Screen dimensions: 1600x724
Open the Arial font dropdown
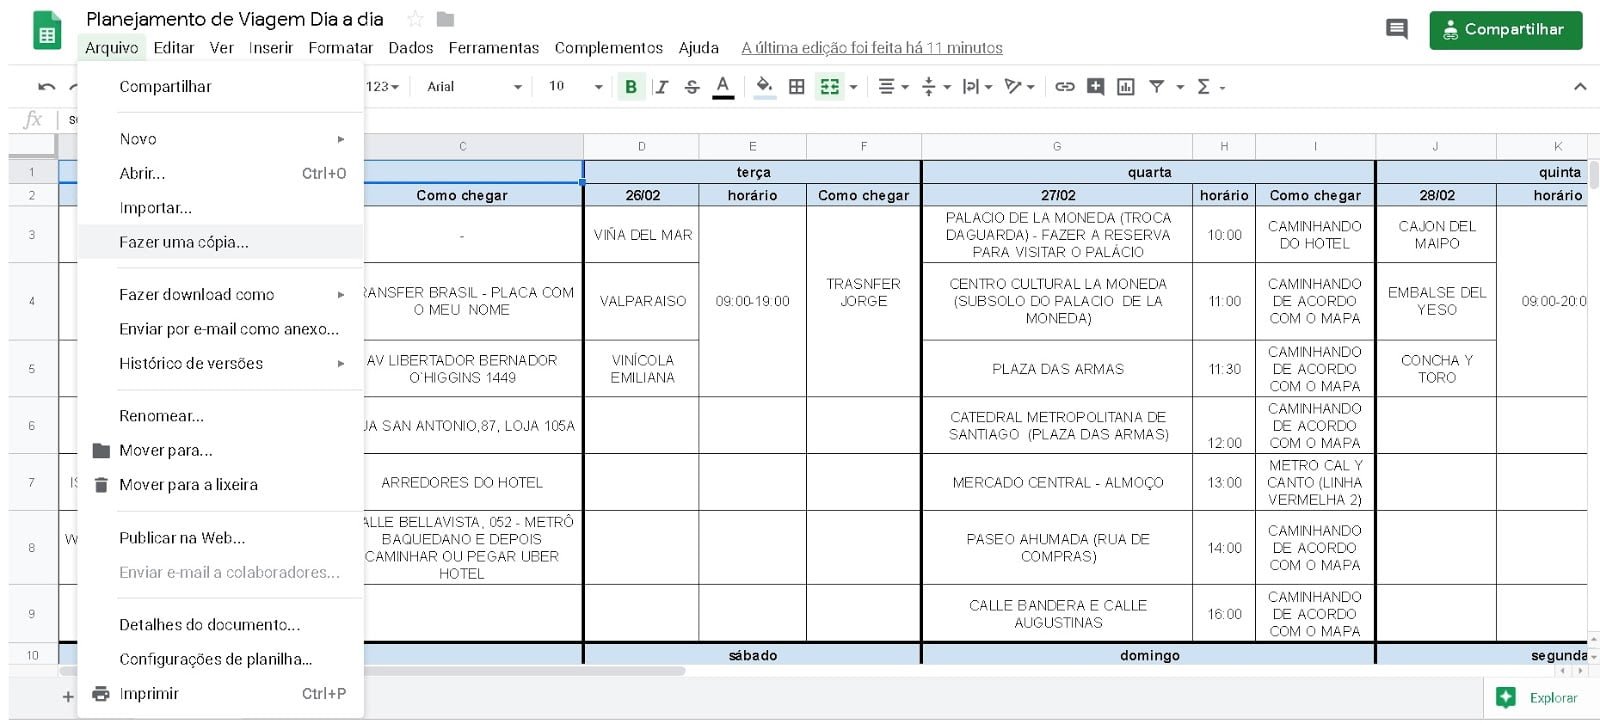coord(474,87)
